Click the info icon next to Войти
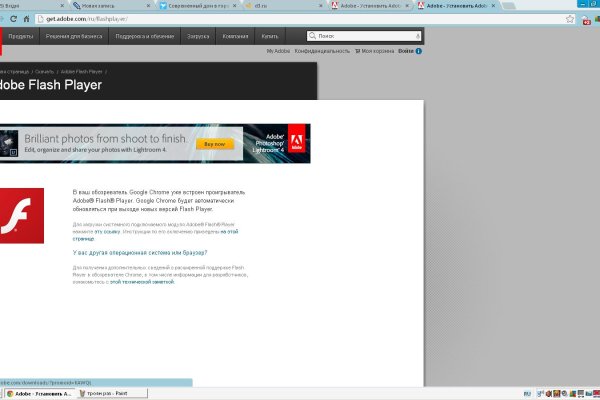Image resolution: width=600 pixels, height=400 pixels. pyautogui.click(x=418, y=50)
